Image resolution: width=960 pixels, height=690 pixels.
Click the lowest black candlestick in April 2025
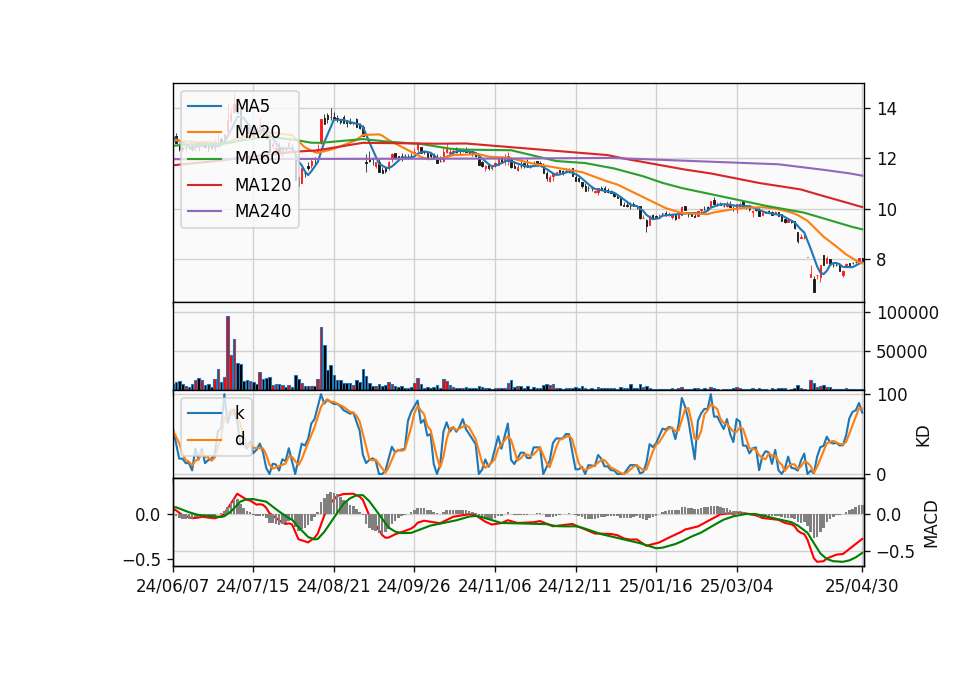pyautogui.click(x=814, y=285)
